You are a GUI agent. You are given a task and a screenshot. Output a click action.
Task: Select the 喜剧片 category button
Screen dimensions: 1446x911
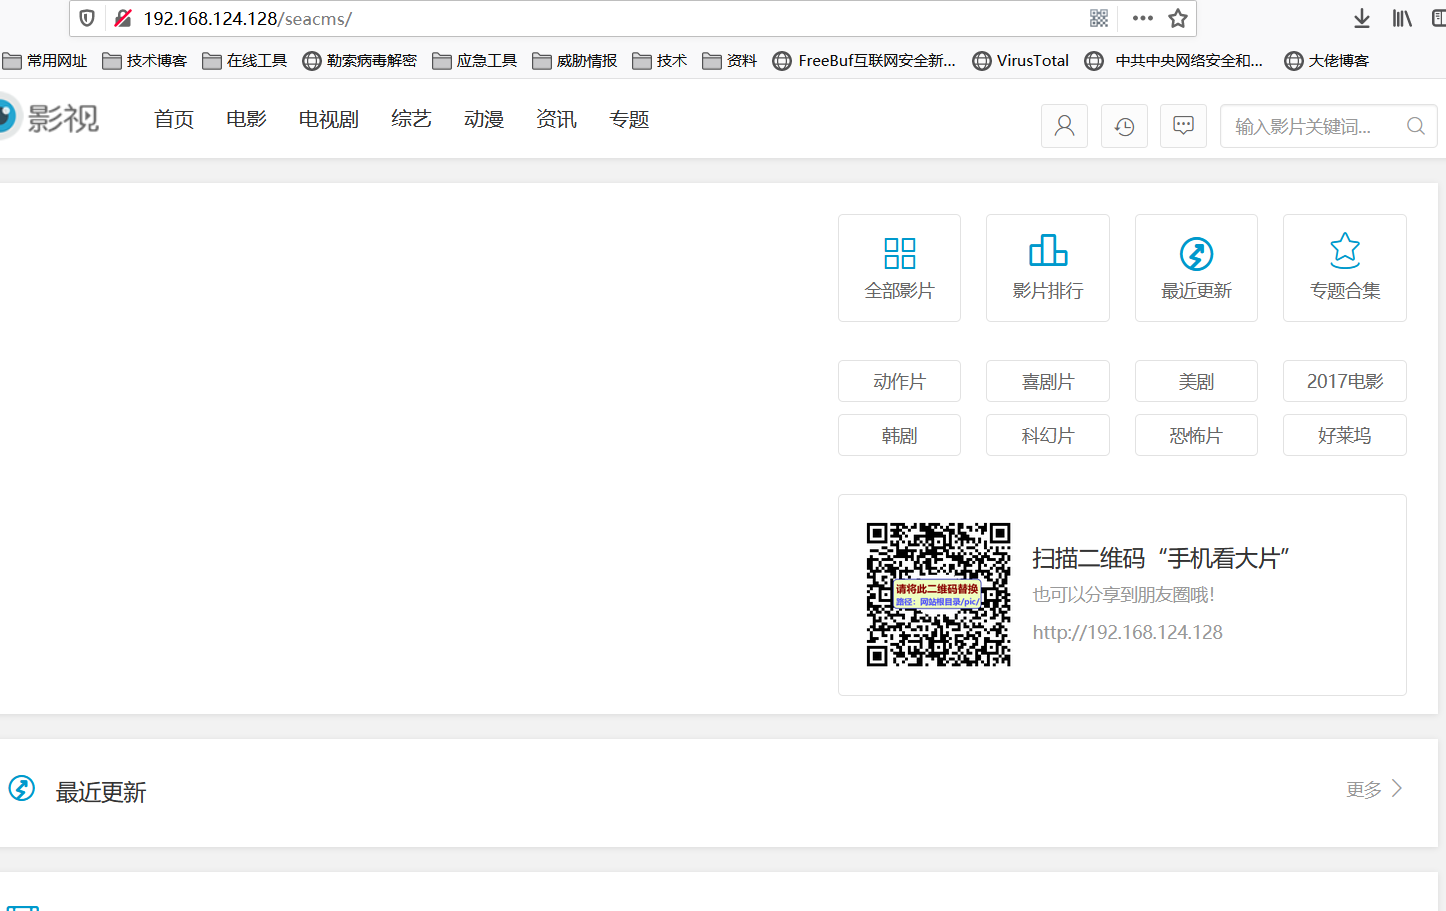coord(1048,381)
